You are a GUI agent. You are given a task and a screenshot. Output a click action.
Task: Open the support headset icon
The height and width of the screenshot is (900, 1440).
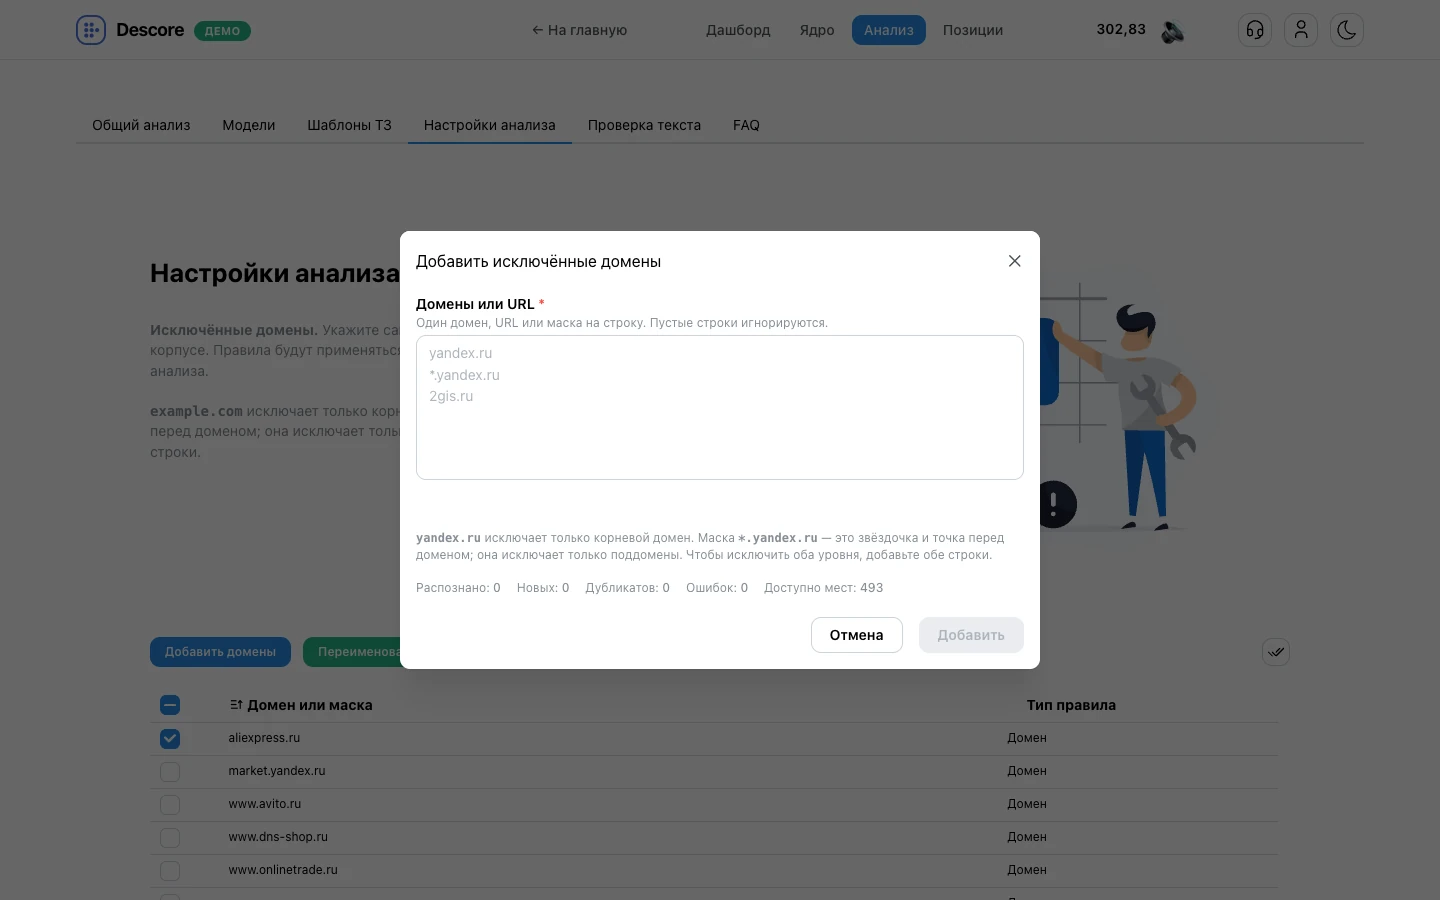(1255, 30)
